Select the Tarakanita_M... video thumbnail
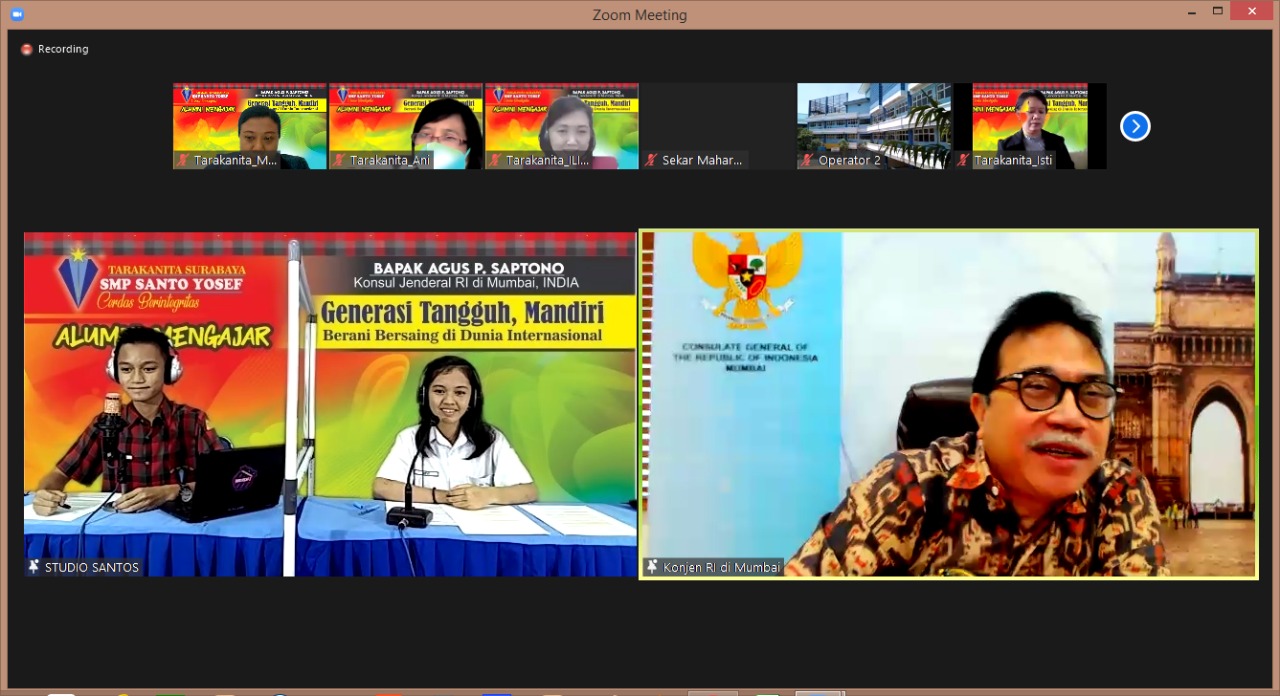Image resolution: width=1280 pixels, height=696 pixels. 250,126
